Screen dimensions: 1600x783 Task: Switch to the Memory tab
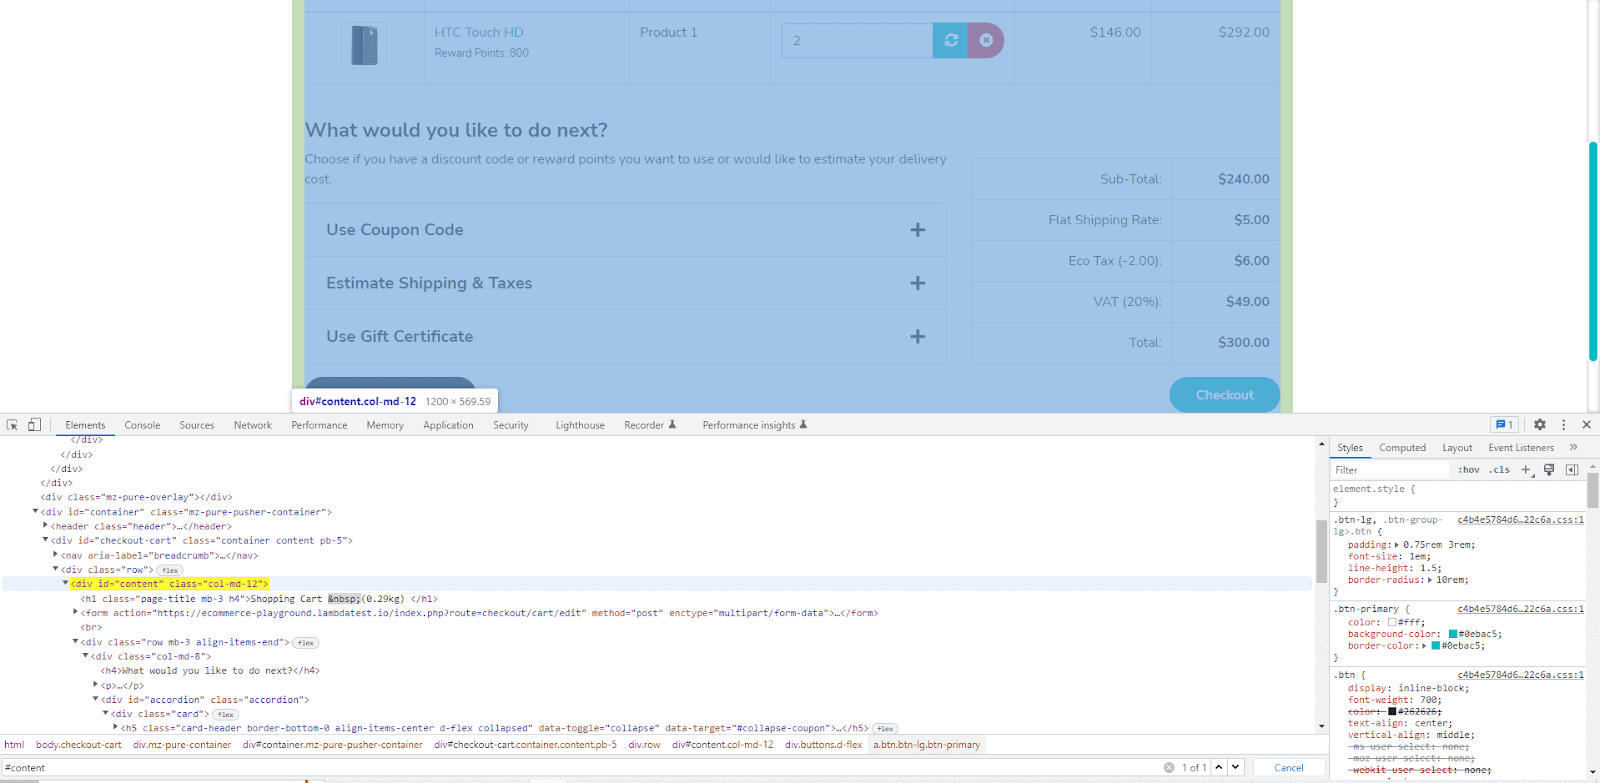385,425
